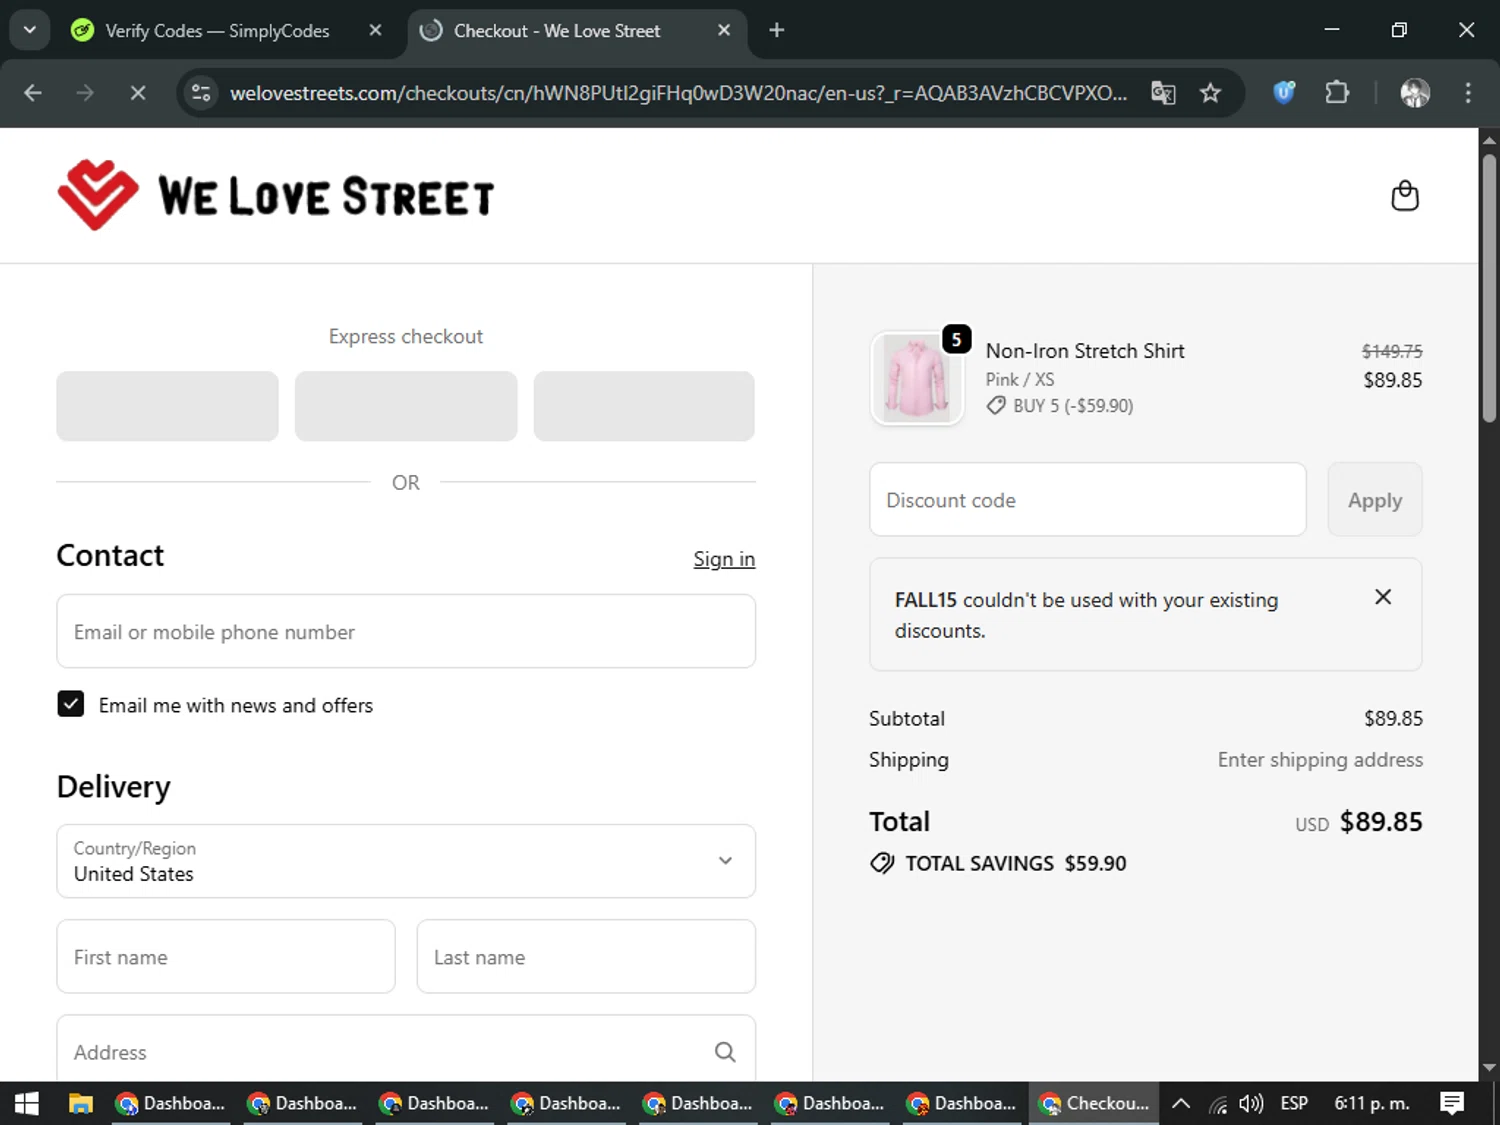Screen dimensions: 1500x1125
Task: Click the browser forward arrow
Action: [x=85, y=93]
